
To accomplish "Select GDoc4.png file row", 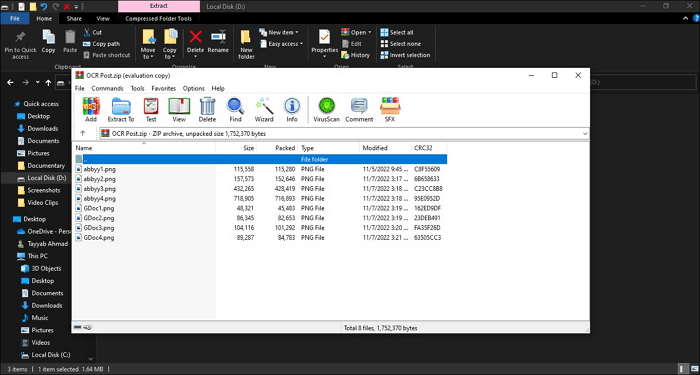I will (259, 238).
